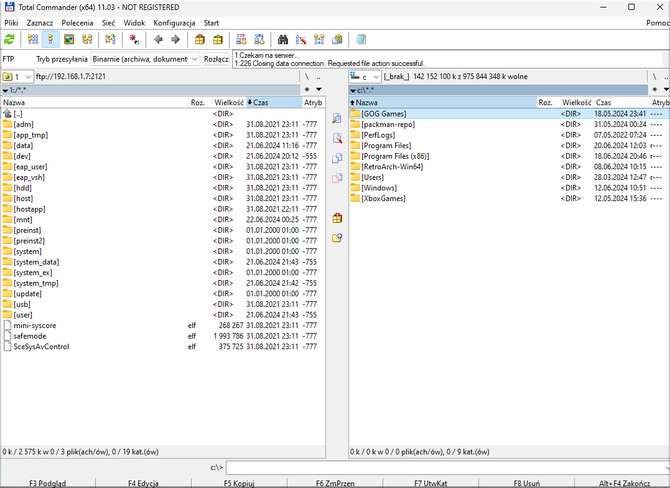670x488 pixels.
Task: Click the right panel c:\*.* path header
Action: pyautogui.click(x=498, y=90)
